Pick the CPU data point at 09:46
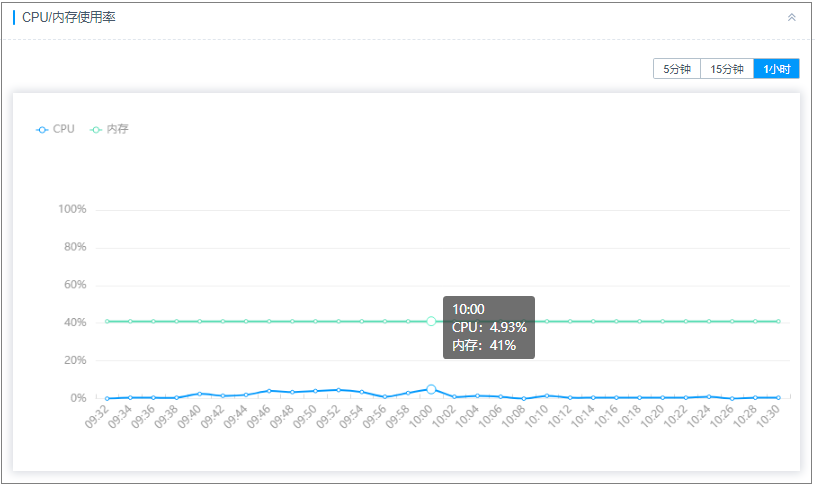This screenshot has height=487, width=815. (x=269, y=391)
